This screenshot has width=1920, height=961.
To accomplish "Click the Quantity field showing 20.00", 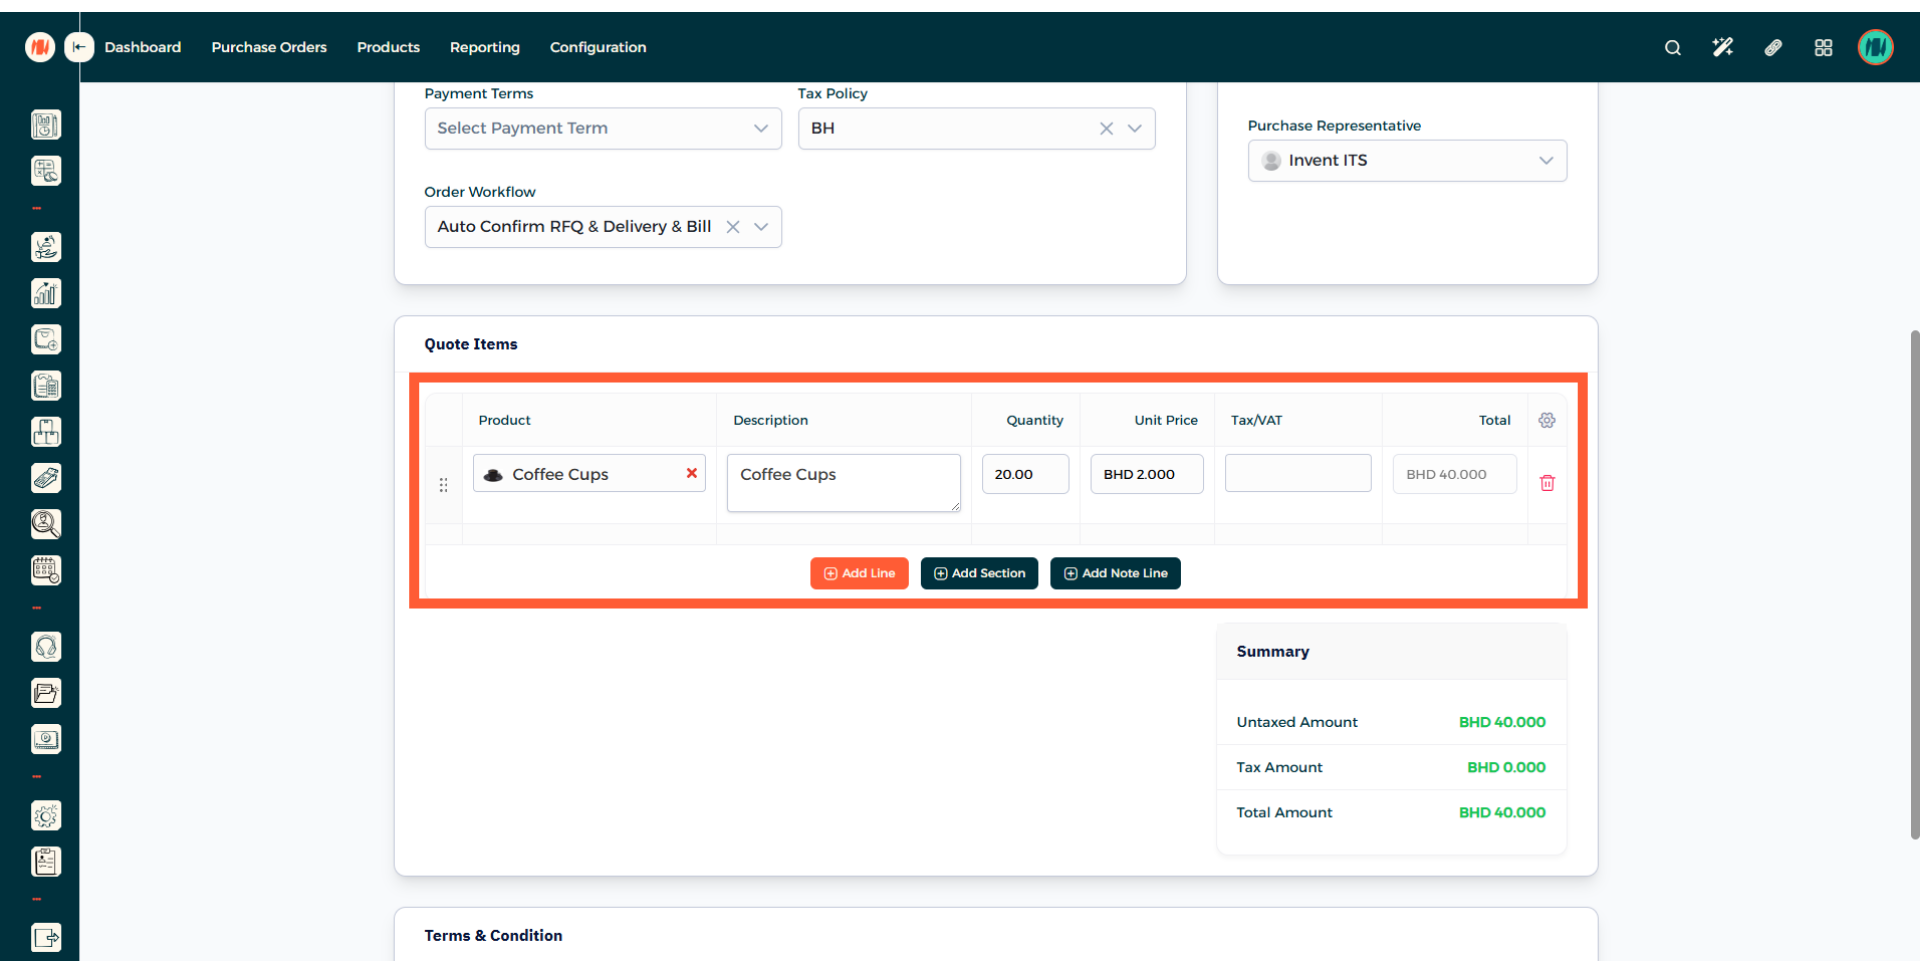I will [1025, 474].
